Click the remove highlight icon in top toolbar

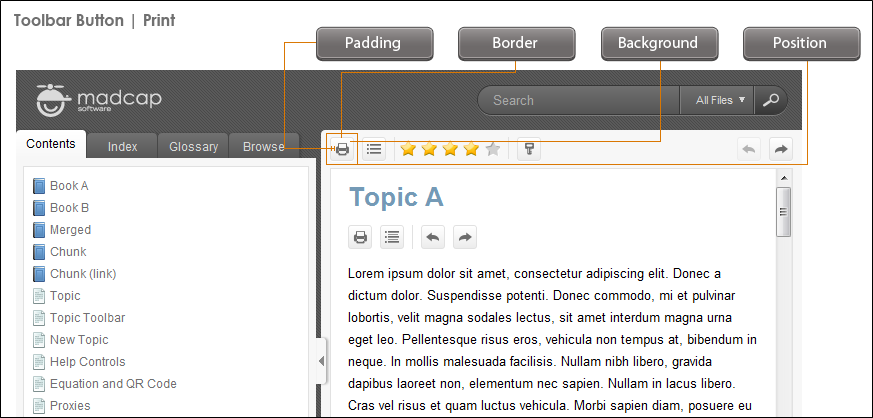point(529,149)
